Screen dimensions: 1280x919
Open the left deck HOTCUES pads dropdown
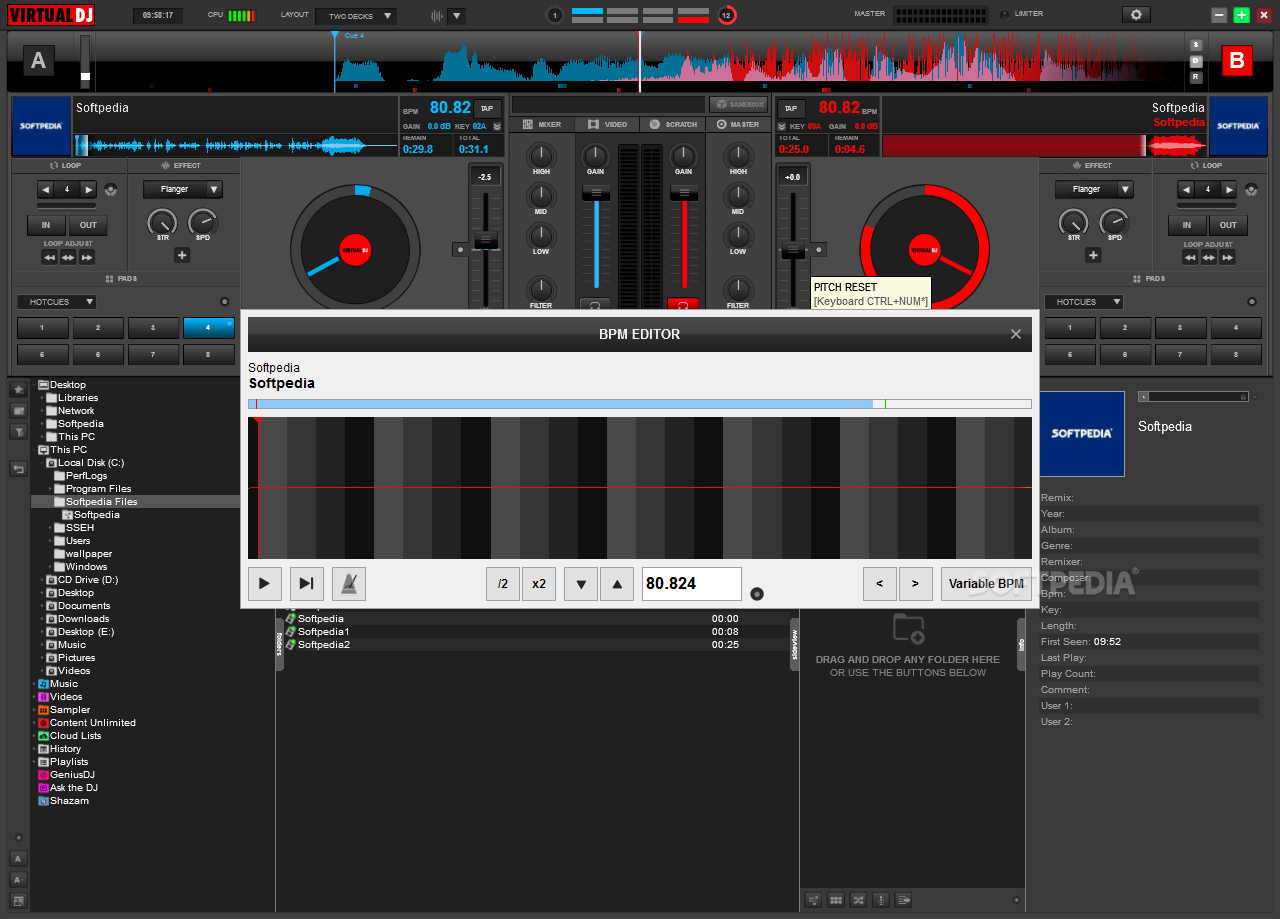point(57,302)
